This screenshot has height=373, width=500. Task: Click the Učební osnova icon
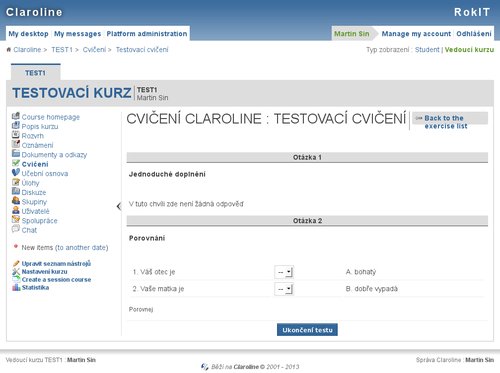pyautogui.click(x=16, y=173)
